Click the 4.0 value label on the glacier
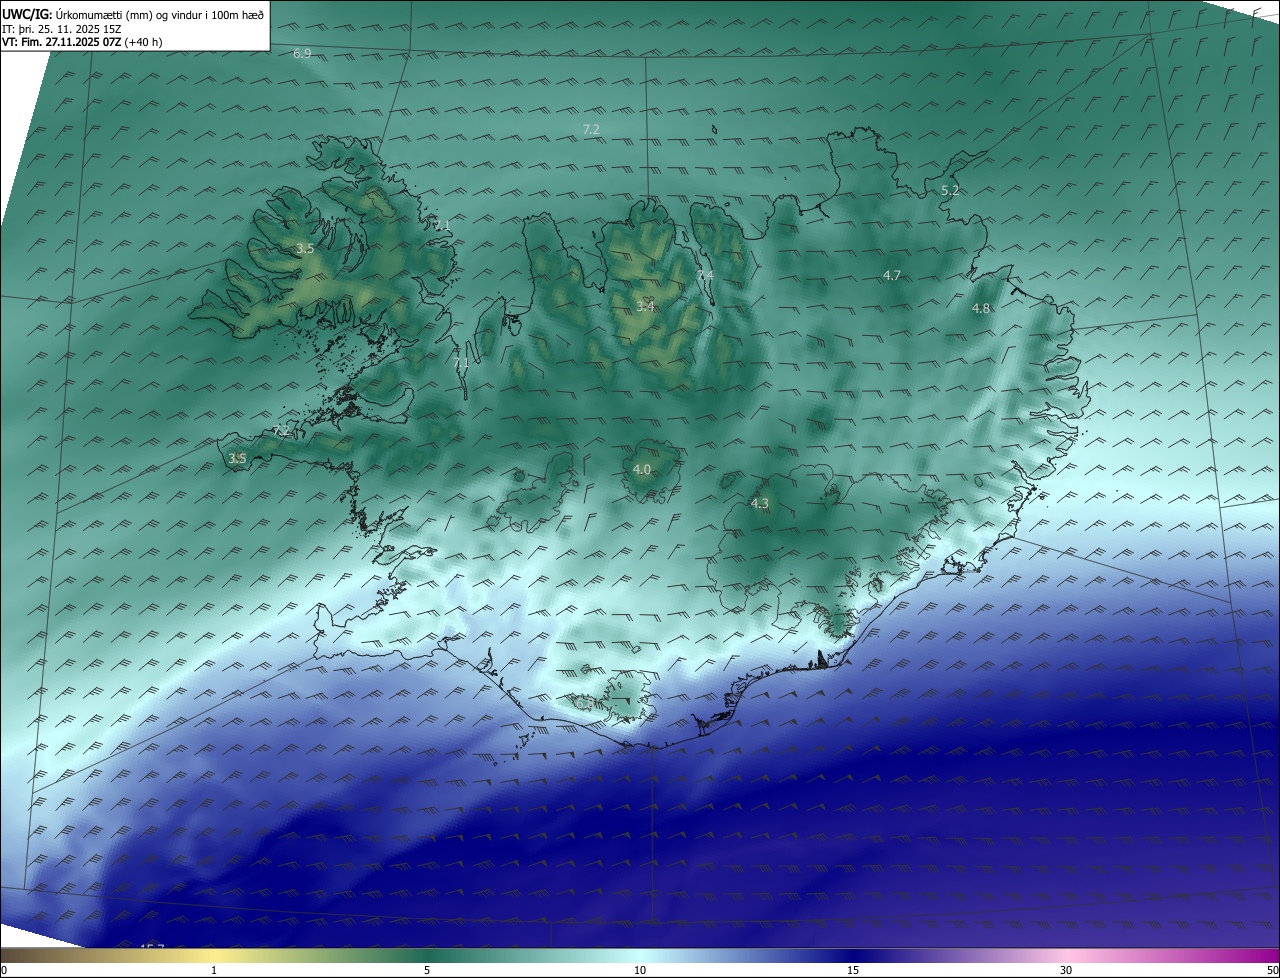Image resolution: width=1280 pixels, height=978 pixels. click(642, 469)
